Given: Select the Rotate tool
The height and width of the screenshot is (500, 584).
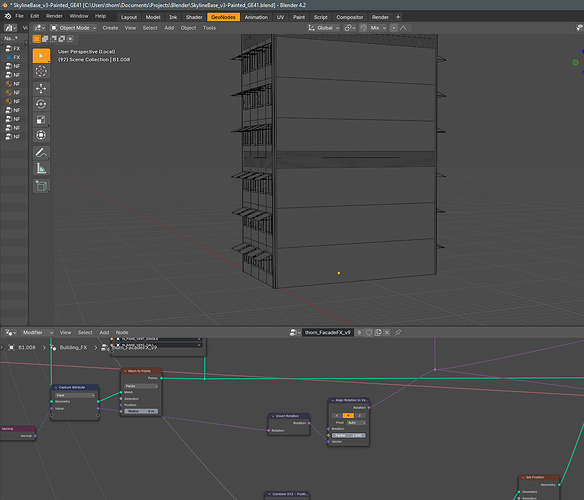Looking at the screenshot, I should coord(41,104).
